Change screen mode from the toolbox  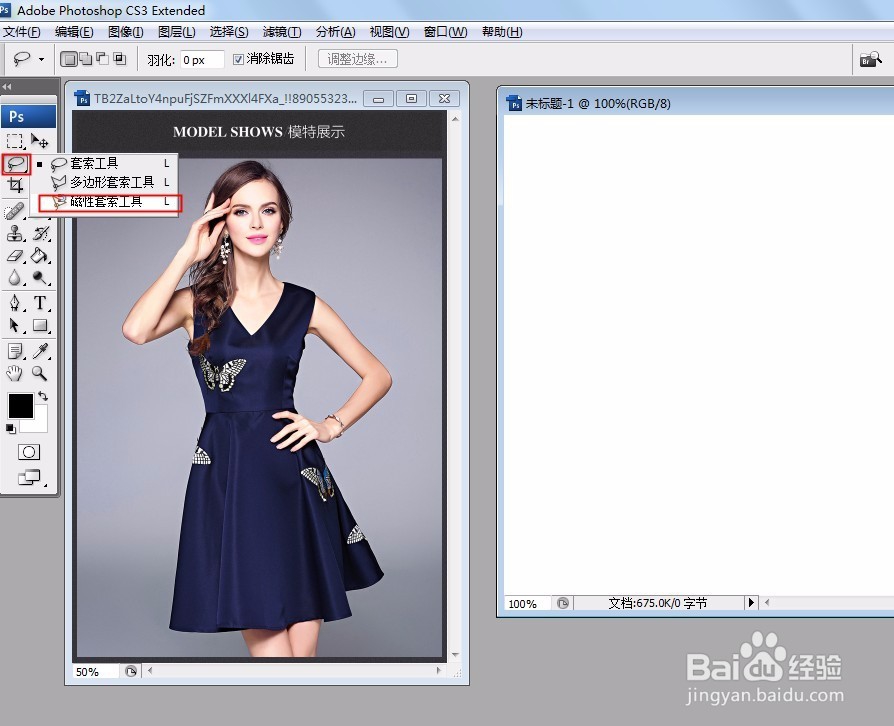[x=30, y=477]
